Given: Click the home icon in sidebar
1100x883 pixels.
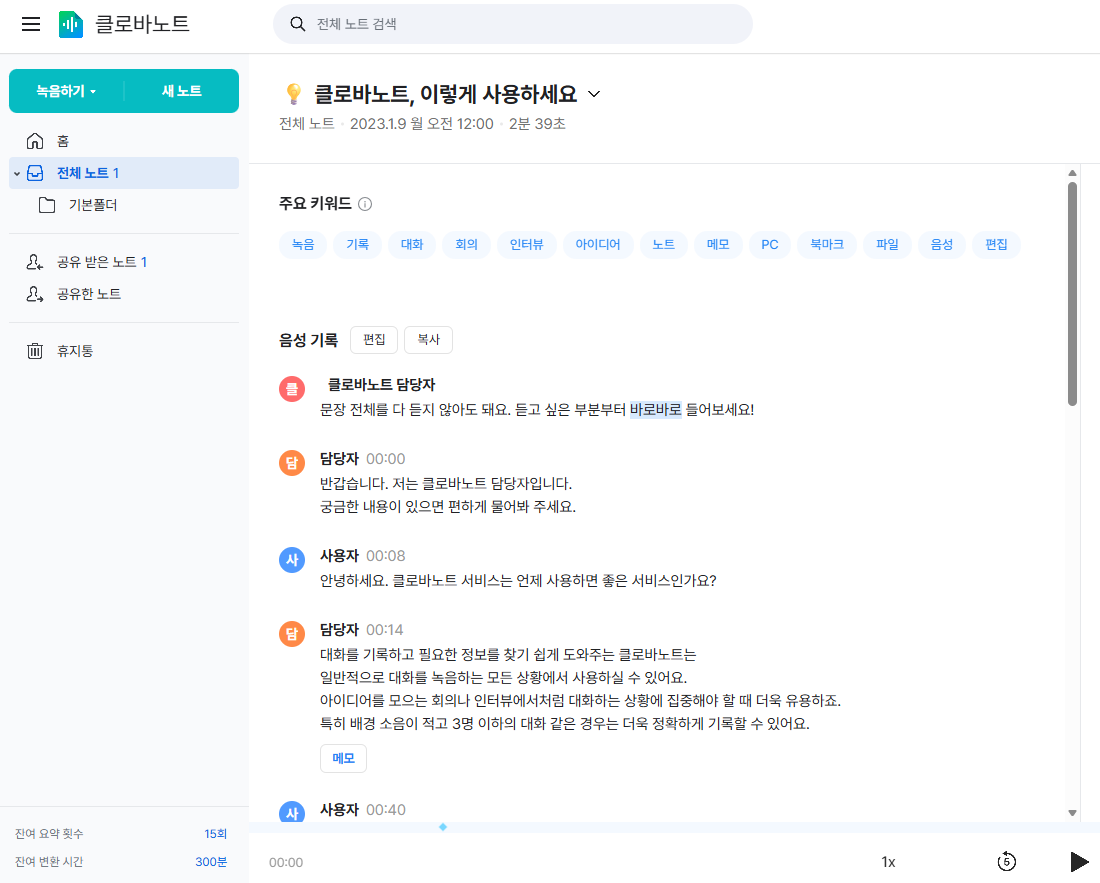Looking at the screenshot, I should [35, 141].
